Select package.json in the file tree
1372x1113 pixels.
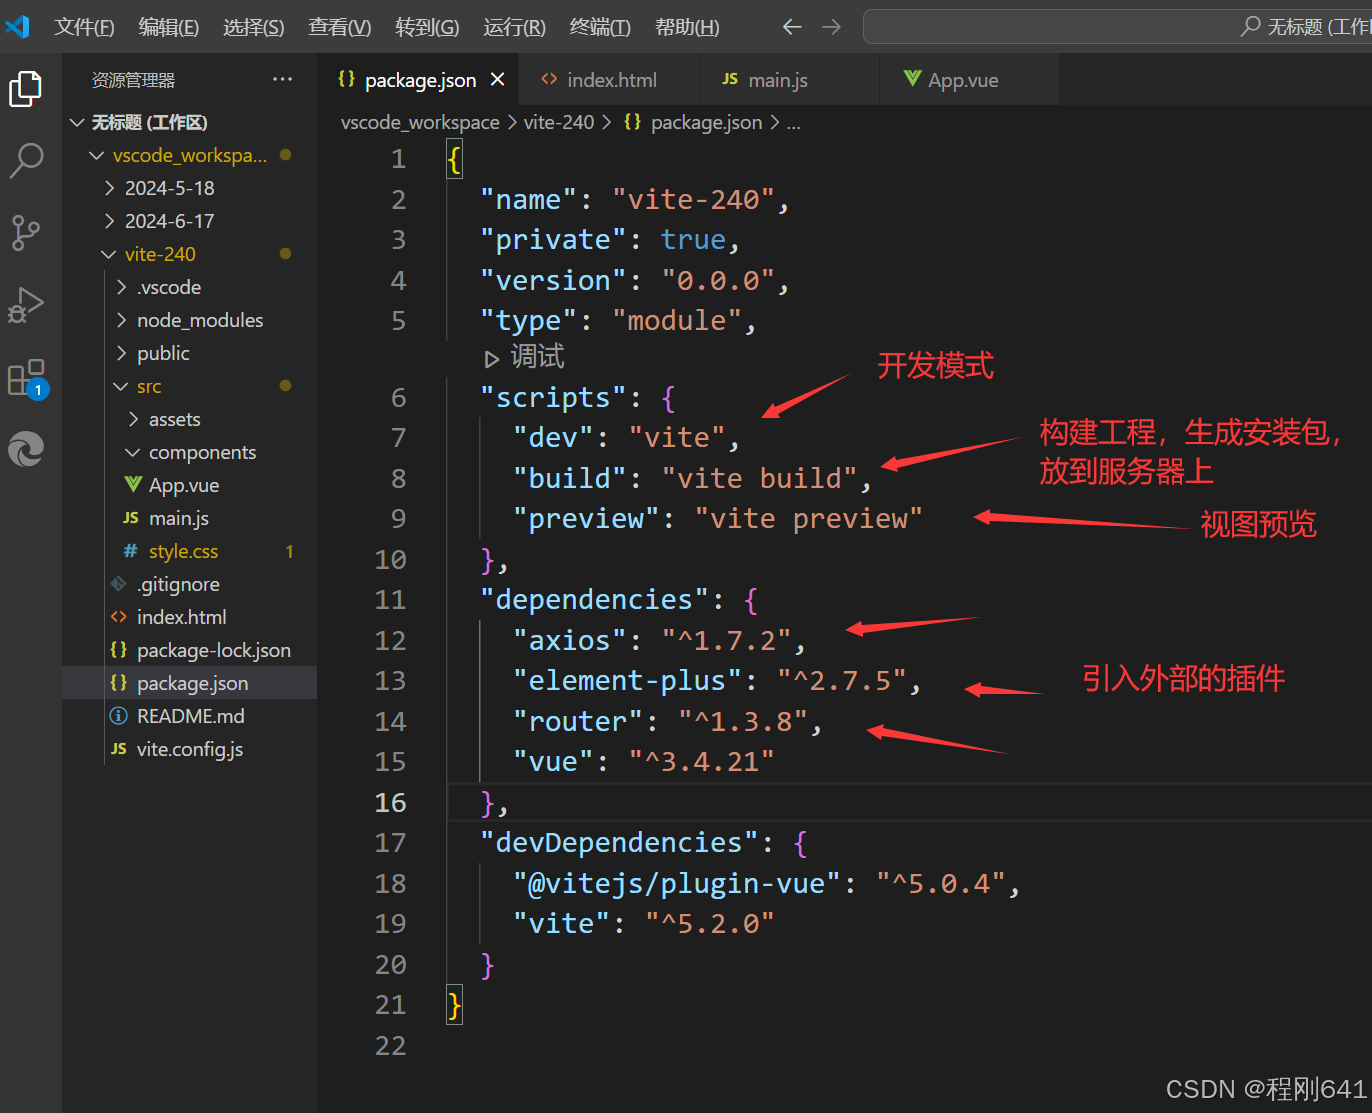point(190,683)
